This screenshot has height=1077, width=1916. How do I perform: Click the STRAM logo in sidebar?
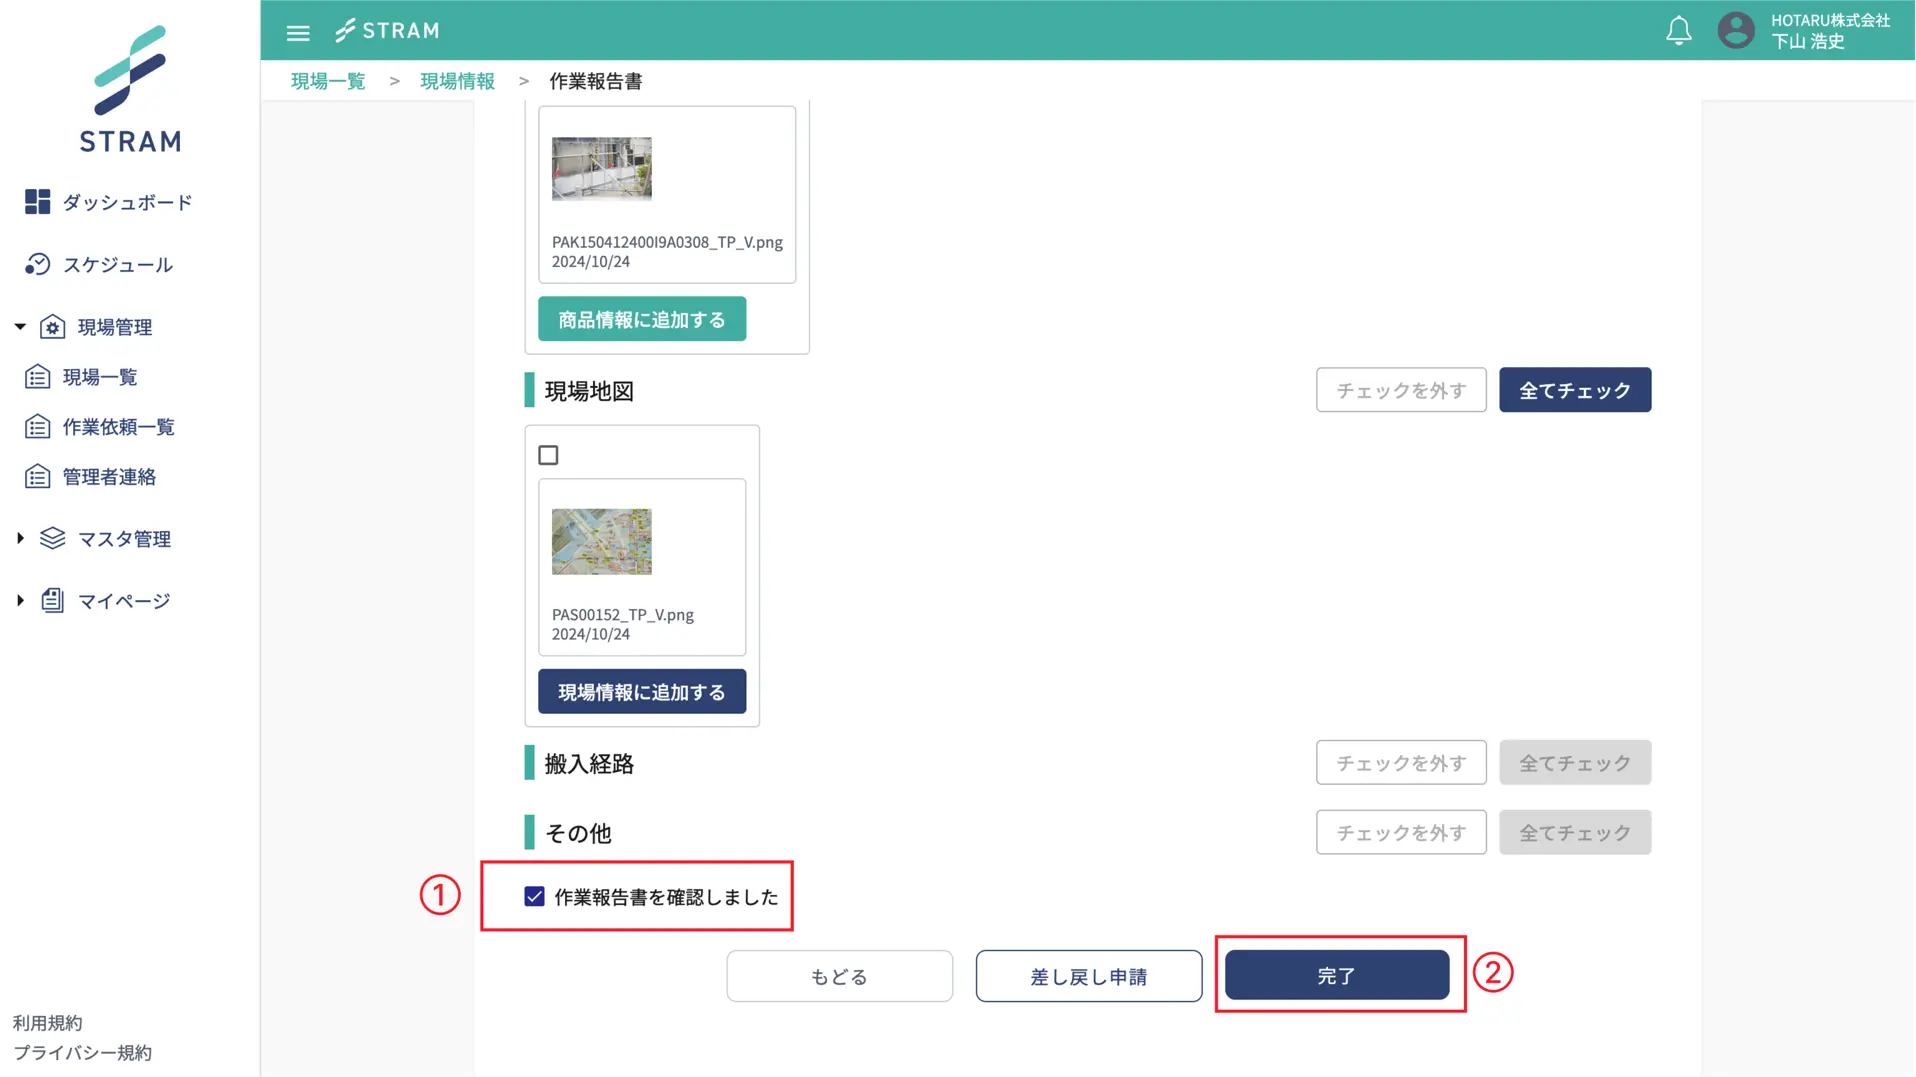tap(130, 89)
